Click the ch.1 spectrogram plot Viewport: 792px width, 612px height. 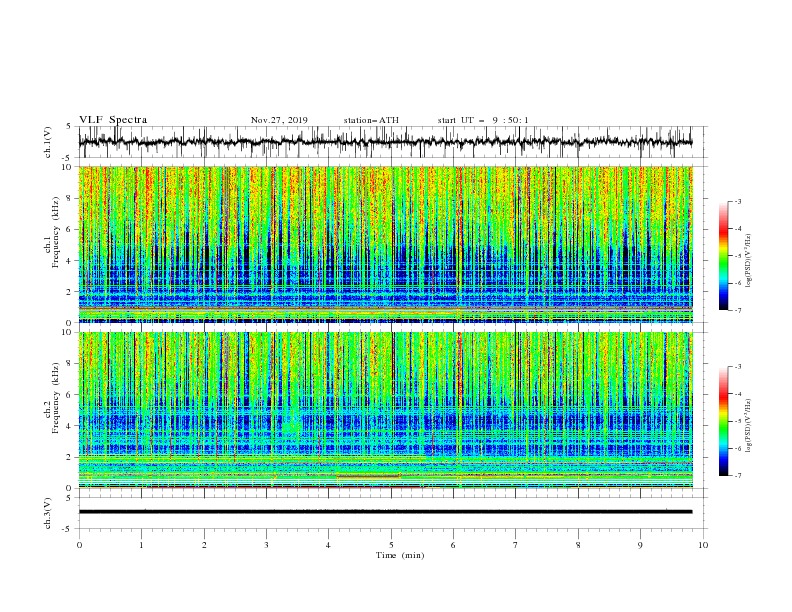pyautogui.click(x=385, y=244)
